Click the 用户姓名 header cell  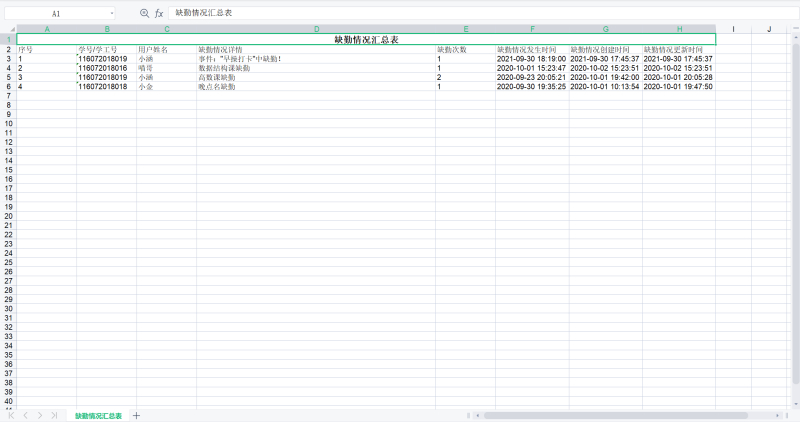point(167,49)
